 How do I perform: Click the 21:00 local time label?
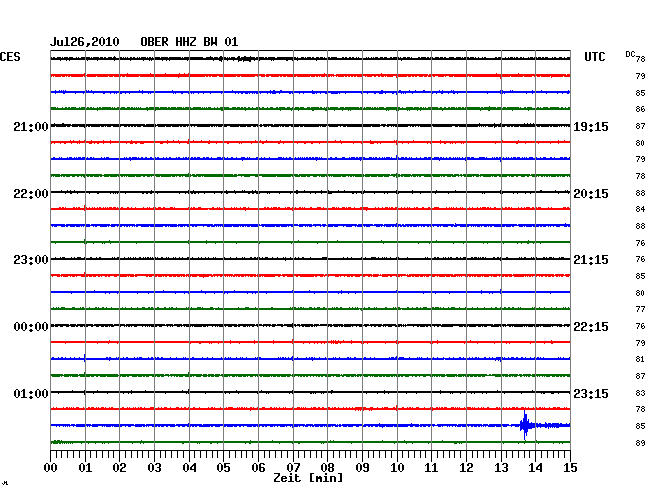[31, 127]
